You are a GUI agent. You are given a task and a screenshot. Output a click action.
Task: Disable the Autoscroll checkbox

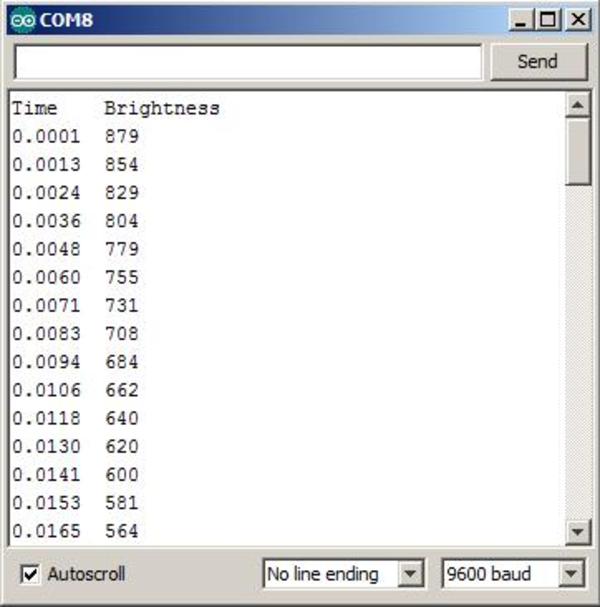[31, 574]
